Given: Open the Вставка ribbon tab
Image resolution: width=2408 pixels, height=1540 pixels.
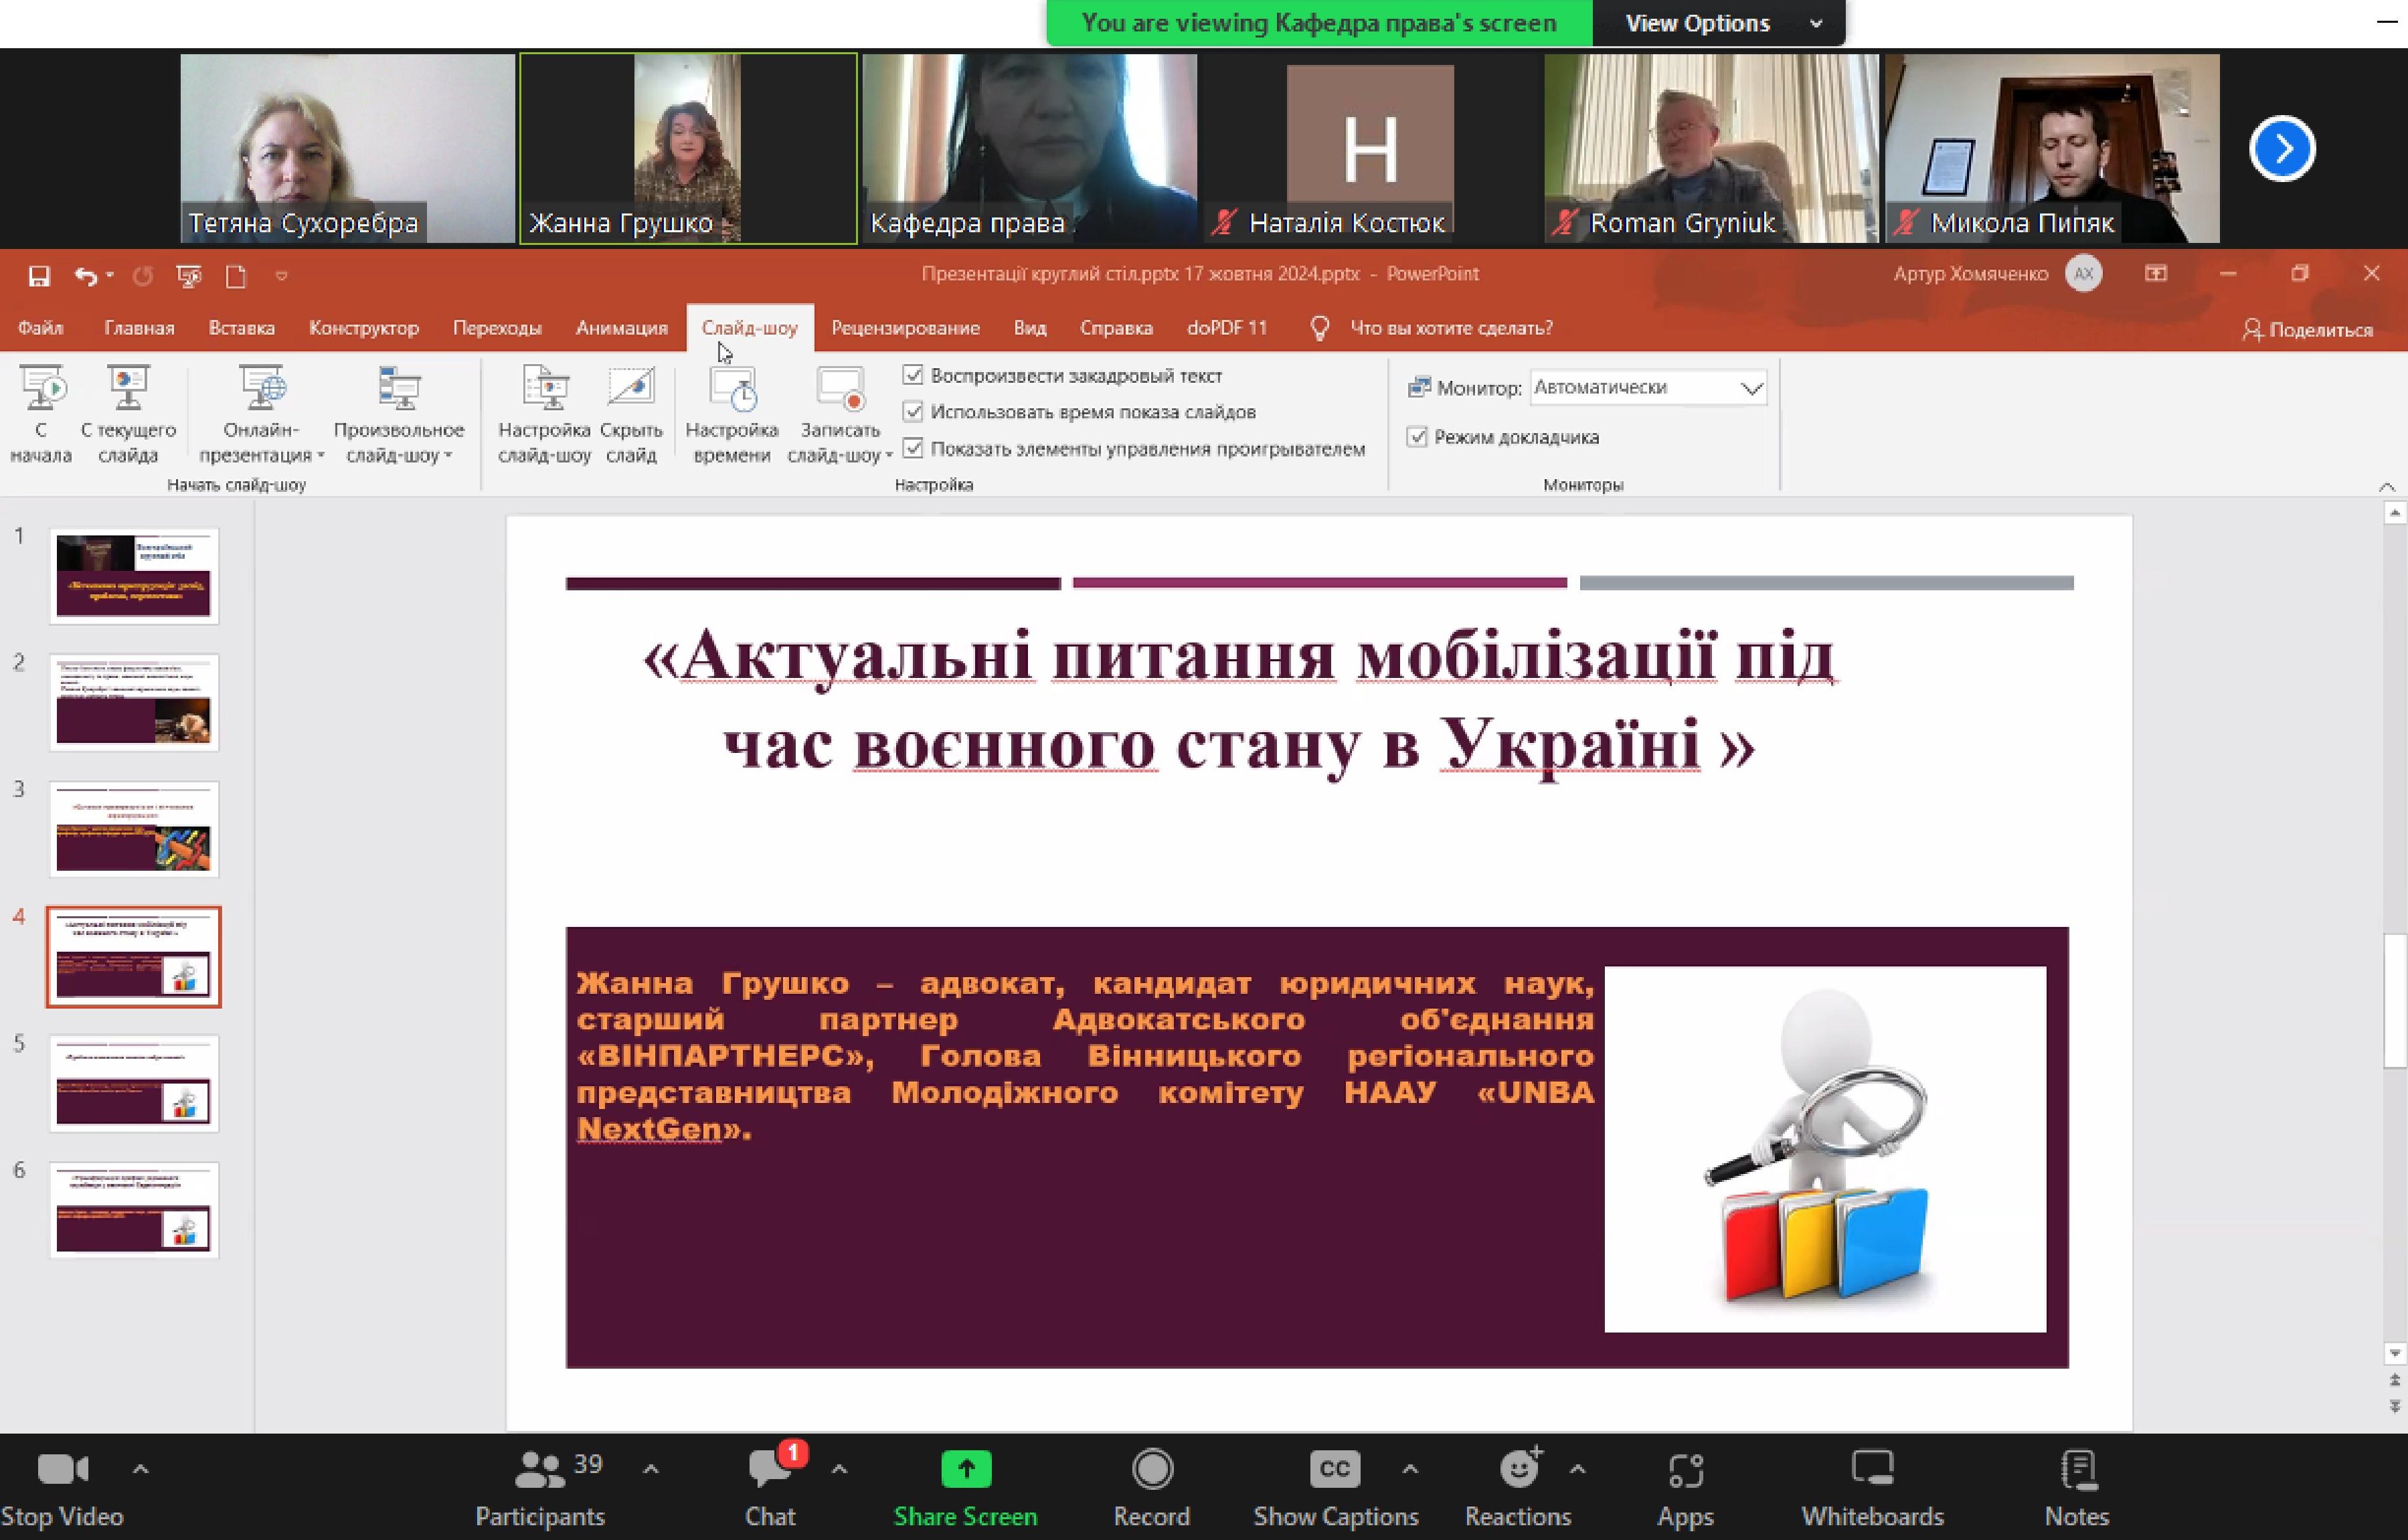Looking at the screenshot, I should [241, 328].
